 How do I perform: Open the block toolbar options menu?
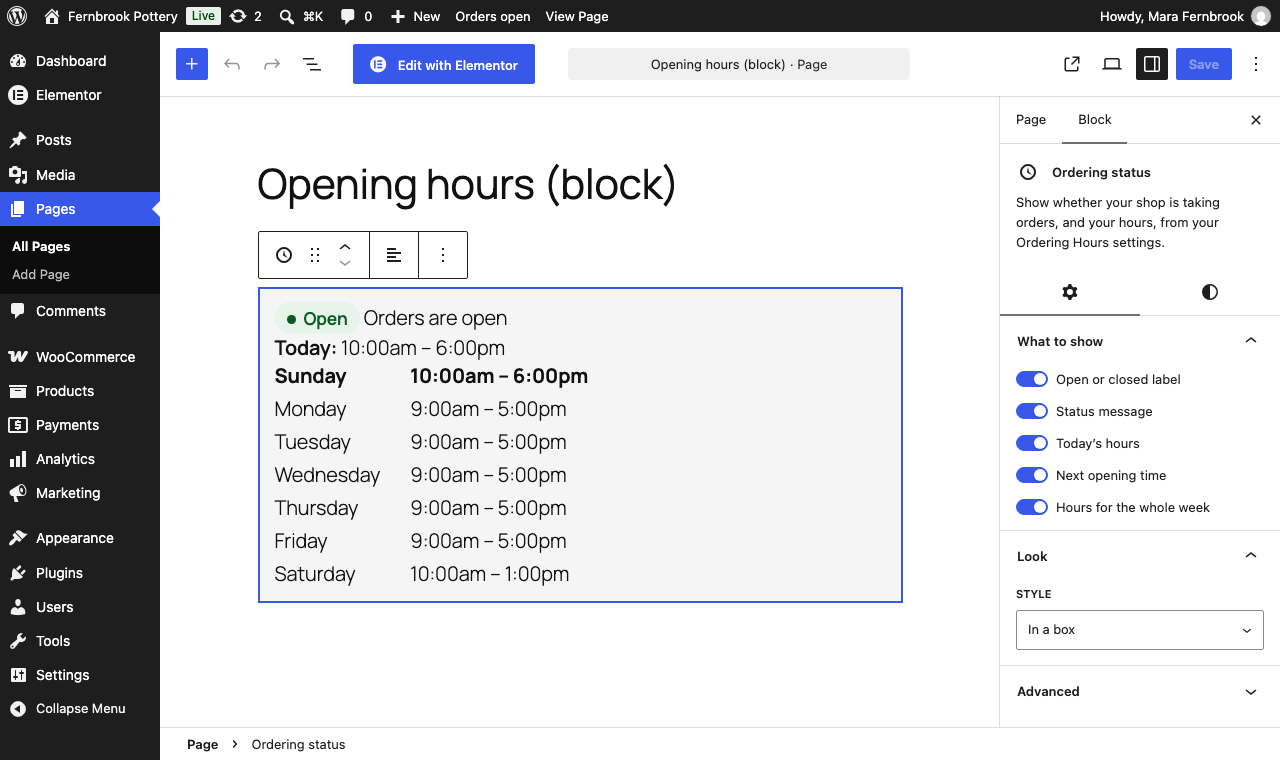[443, 255]
